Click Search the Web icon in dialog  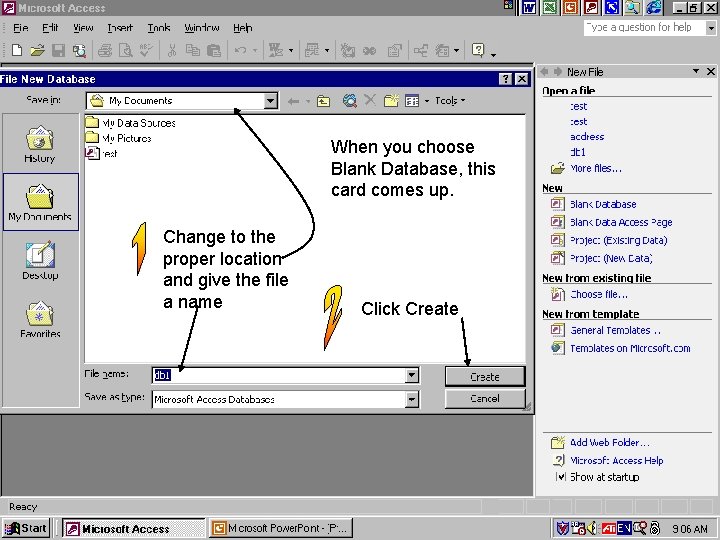pos(349,100)
